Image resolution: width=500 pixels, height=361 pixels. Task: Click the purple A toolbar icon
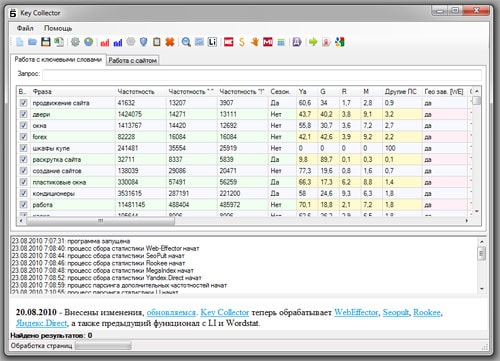(297, 42)
